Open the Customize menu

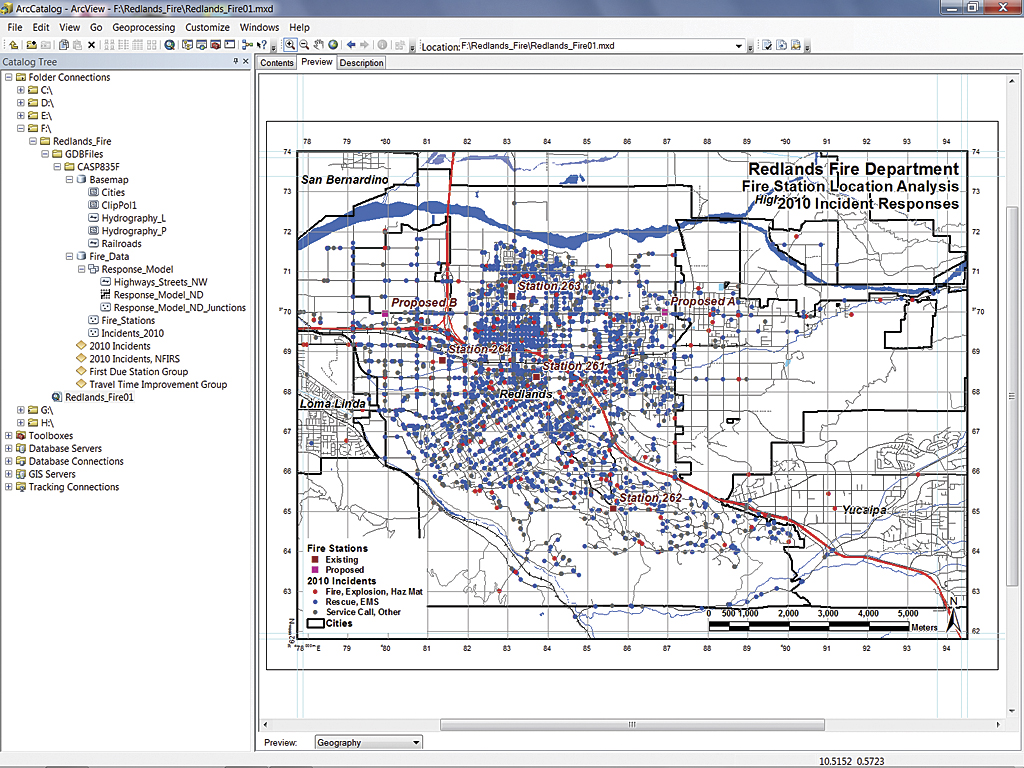point(207,27)
